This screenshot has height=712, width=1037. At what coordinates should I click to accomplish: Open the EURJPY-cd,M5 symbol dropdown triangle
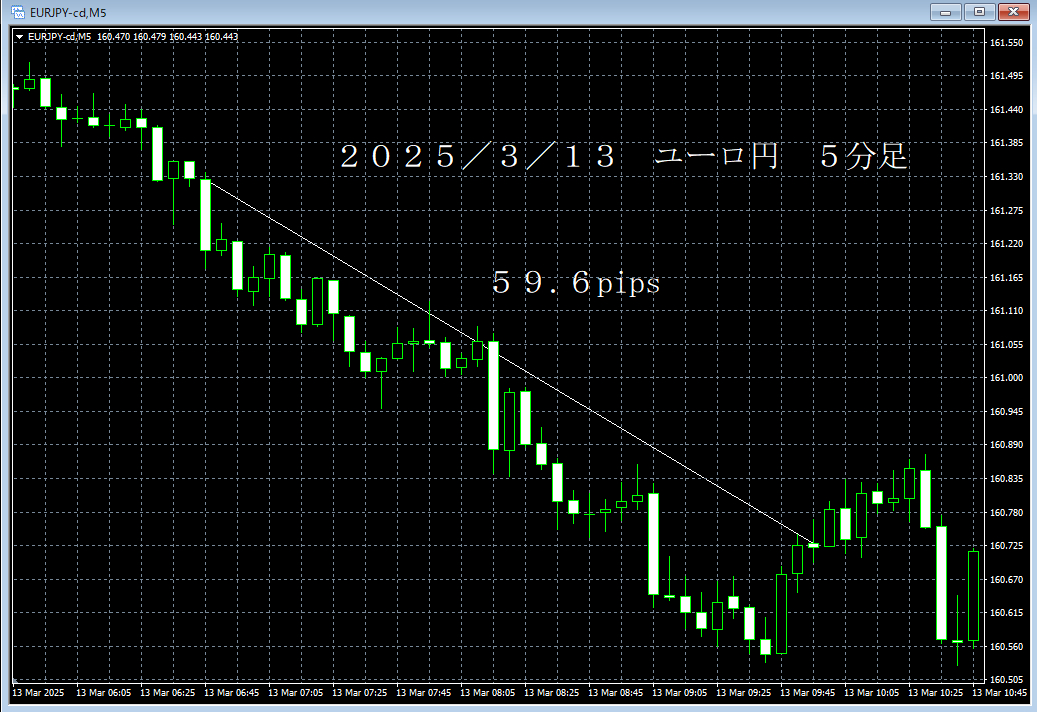[x=19, y=37]
